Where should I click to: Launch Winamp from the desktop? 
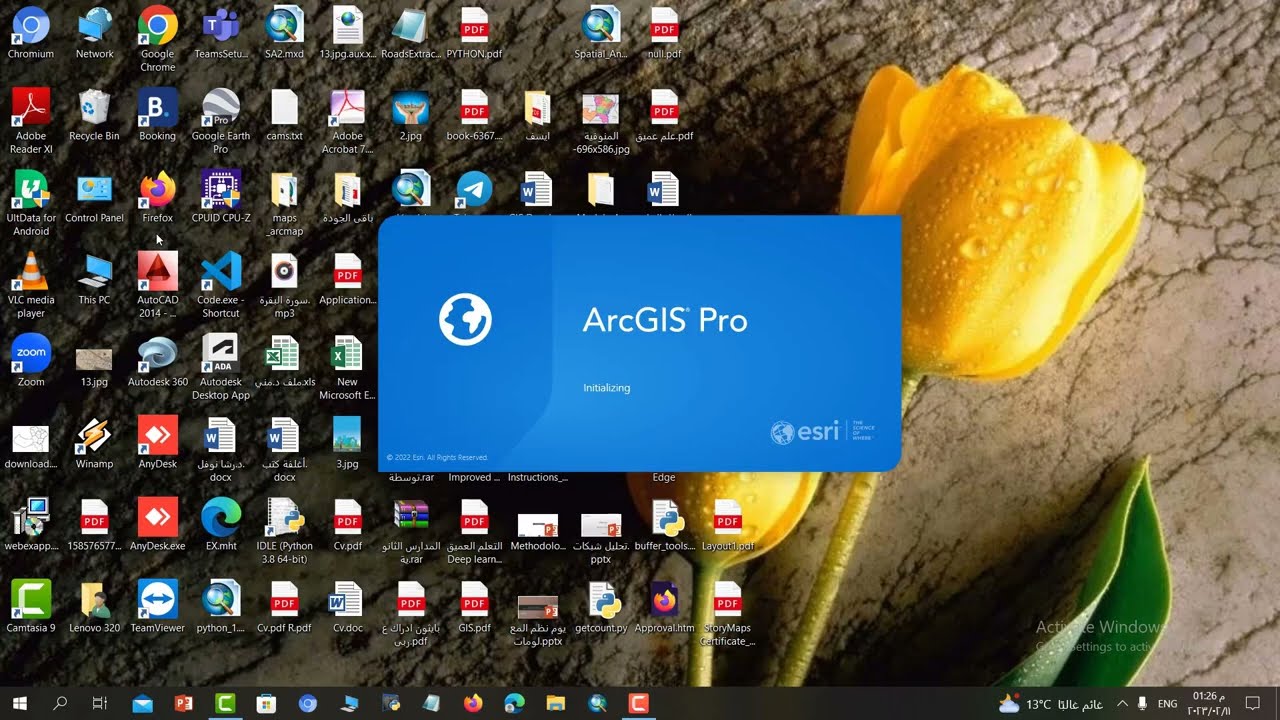click(x=95, y=443)
